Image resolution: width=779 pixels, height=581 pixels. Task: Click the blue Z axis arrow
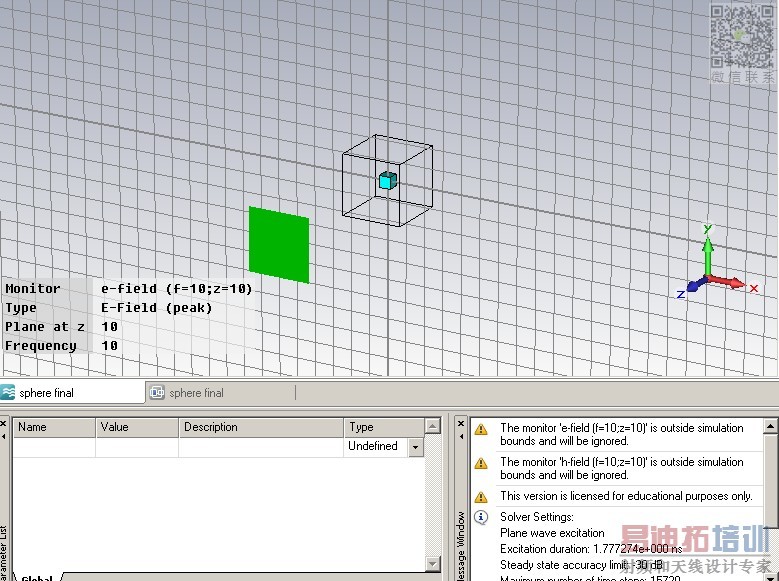(x=696, y=285)
